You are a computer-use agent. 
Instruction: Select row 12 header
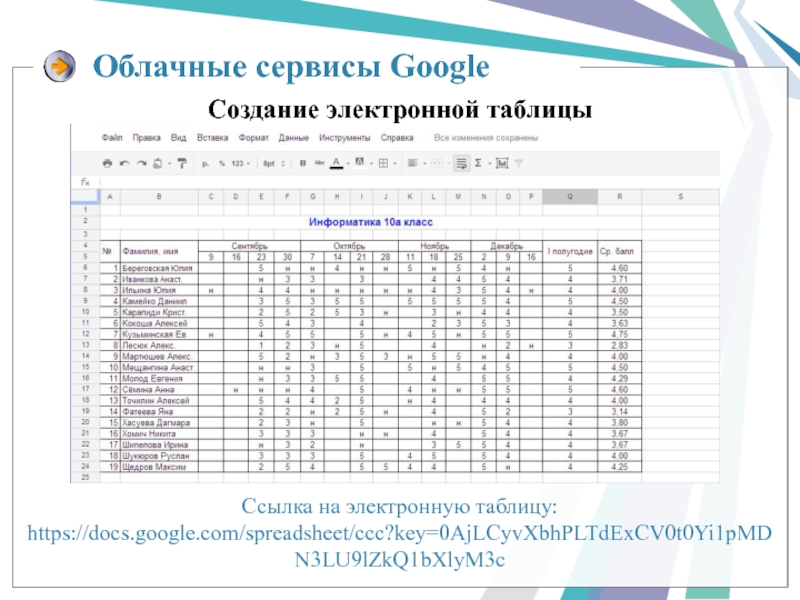85,334
